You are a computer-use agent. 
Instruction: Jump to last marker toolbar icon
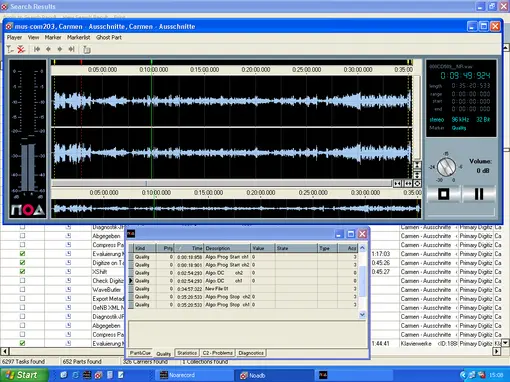coord(71,49)
